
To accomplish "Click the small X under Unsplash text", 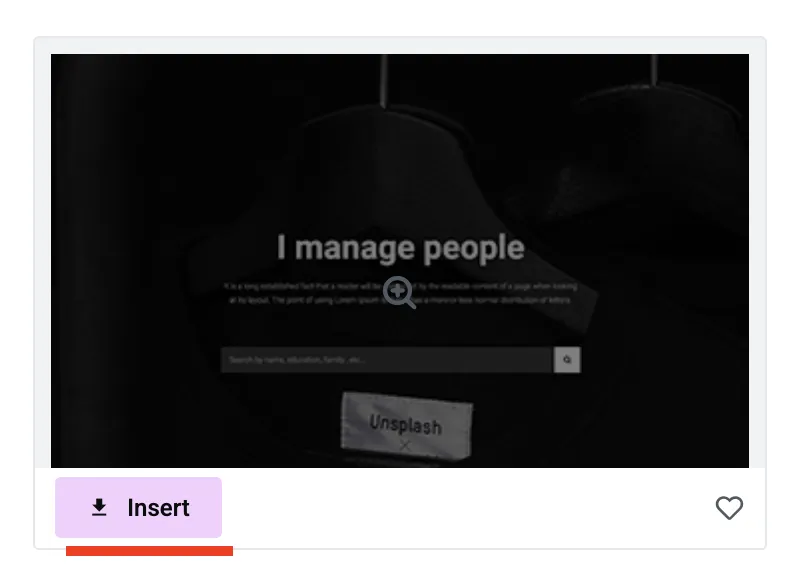I will pyautogui.click(x=405, y=446).
